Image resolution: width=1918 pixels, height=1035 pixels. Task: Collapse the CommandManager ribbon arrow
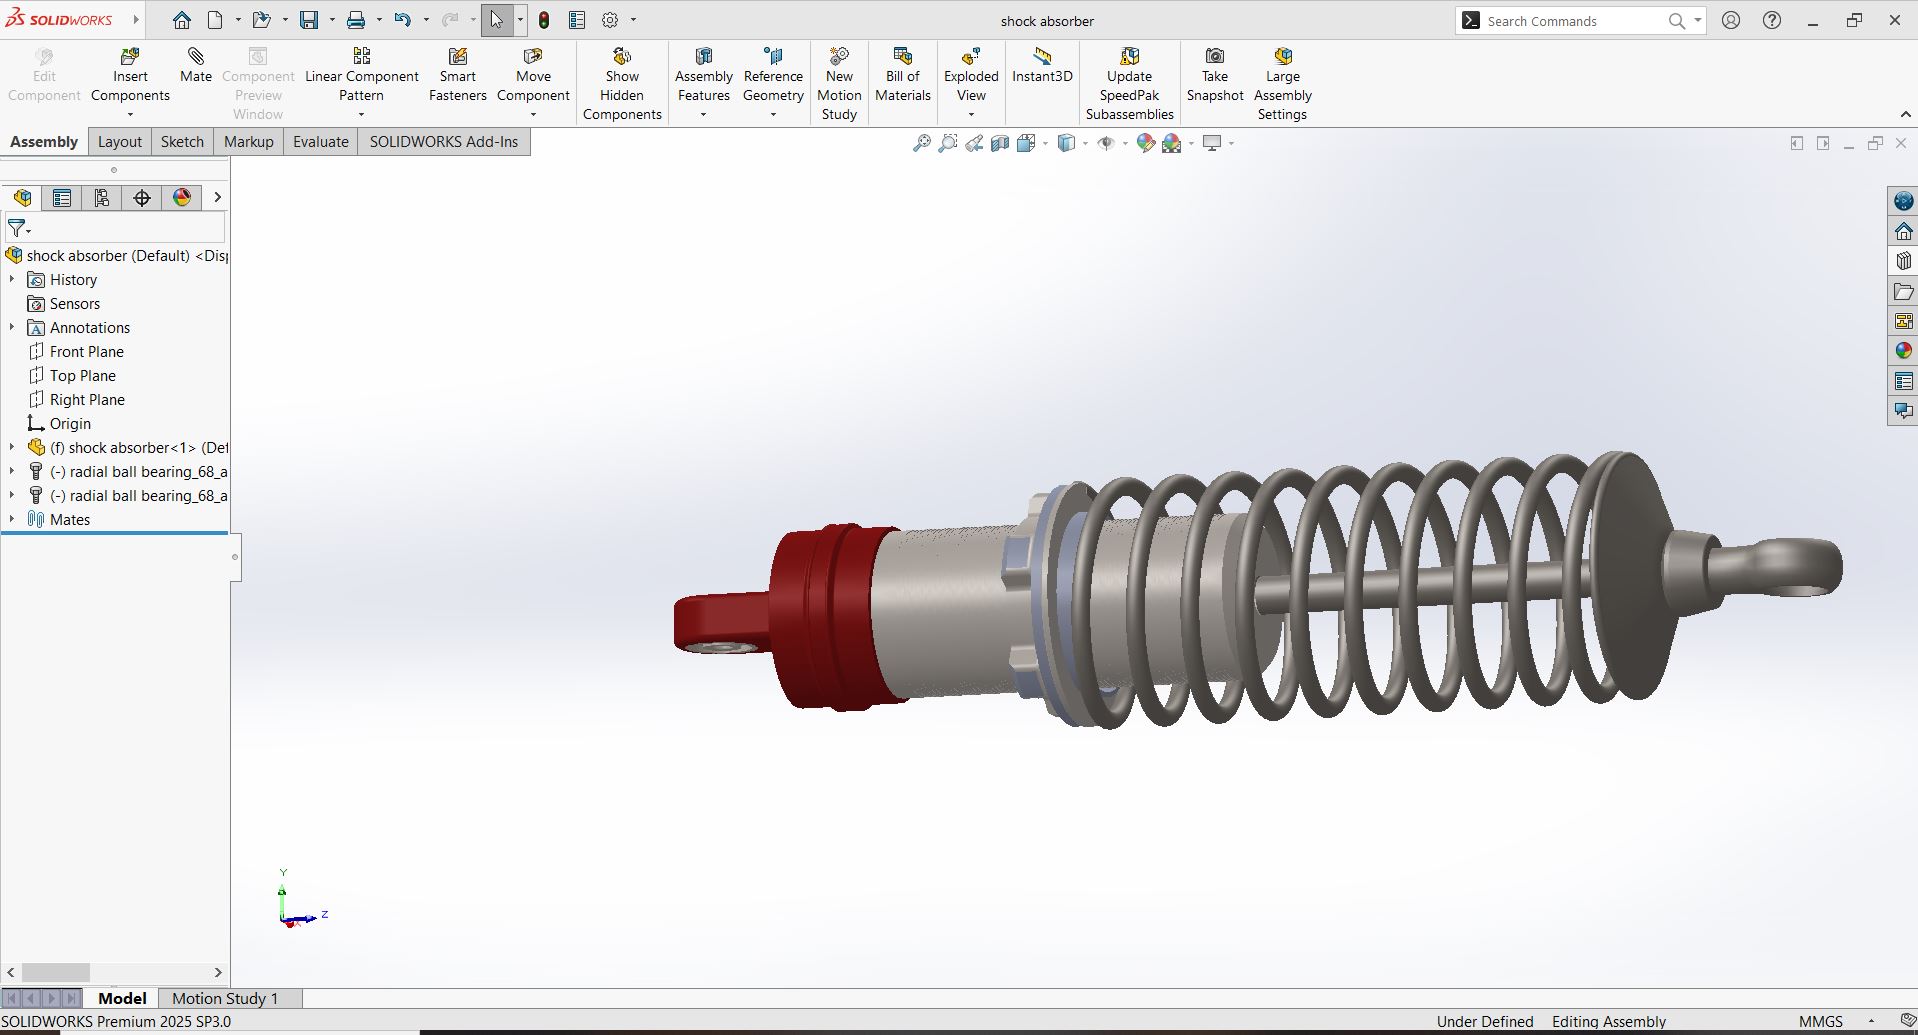(x=1905, y=114)
